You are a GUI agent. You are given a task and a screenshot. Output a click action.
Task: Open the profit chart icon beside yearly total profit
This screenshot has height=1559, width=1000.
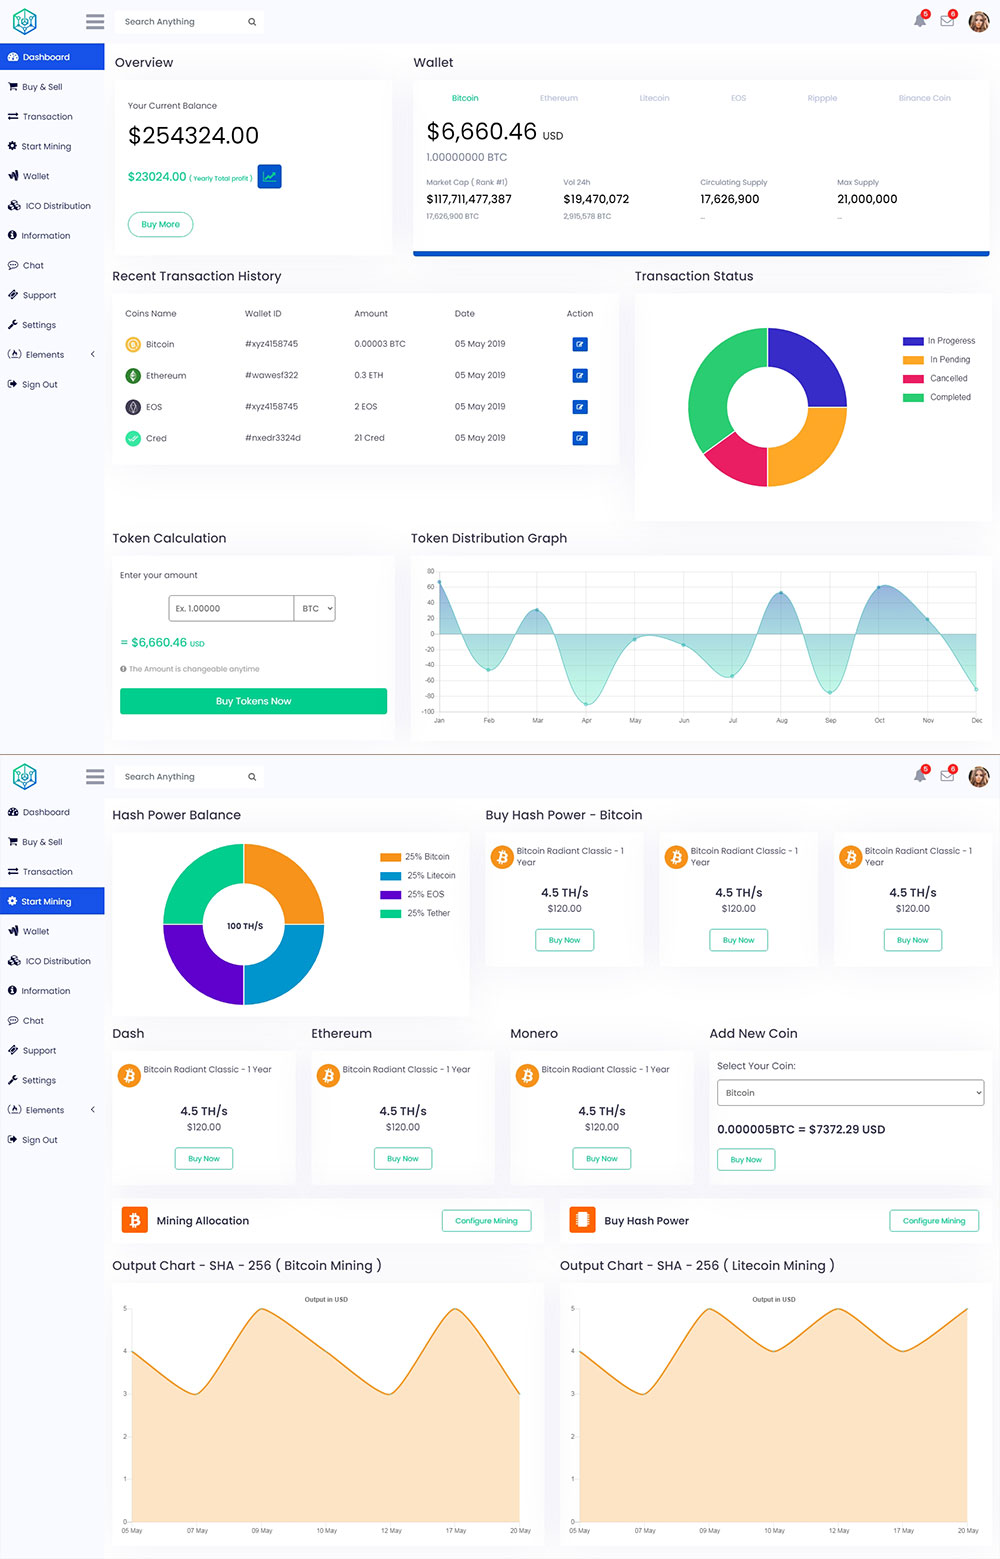[269, 177]
